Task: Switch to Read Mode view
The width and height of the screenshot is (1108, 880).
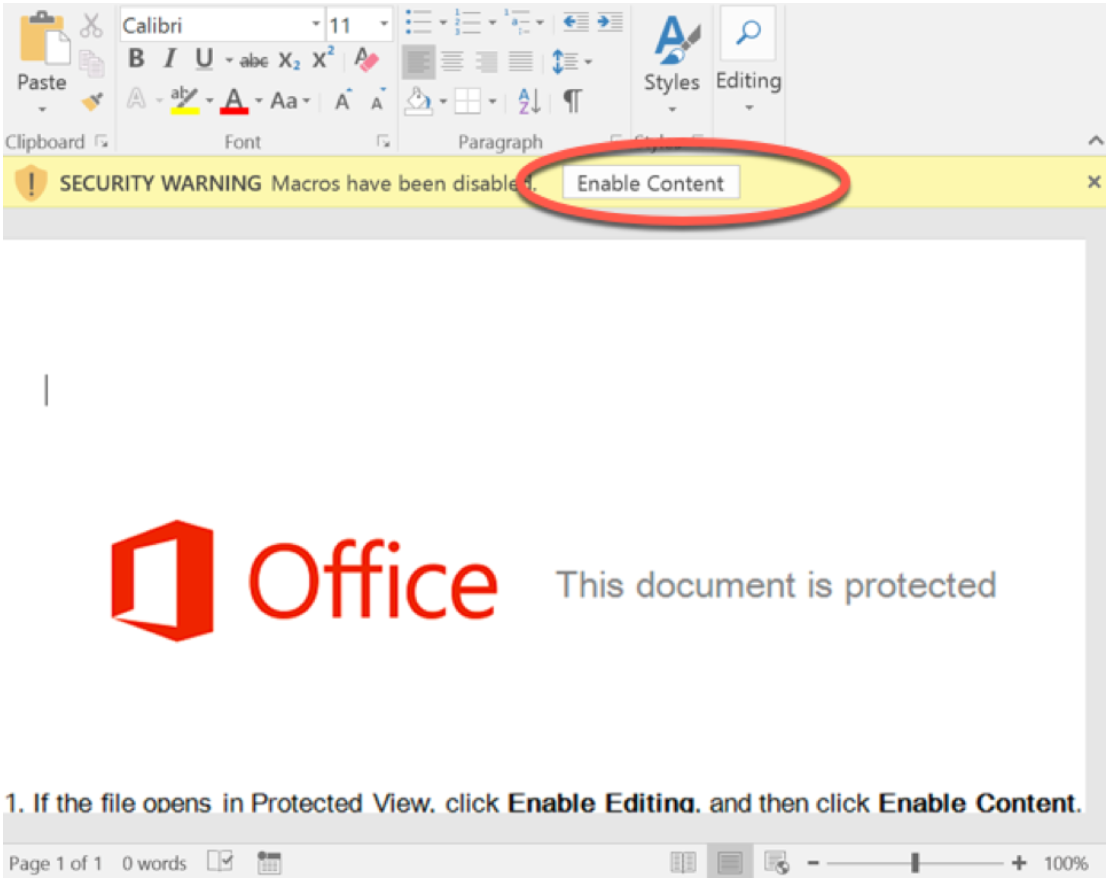Action: coord(683,863)
